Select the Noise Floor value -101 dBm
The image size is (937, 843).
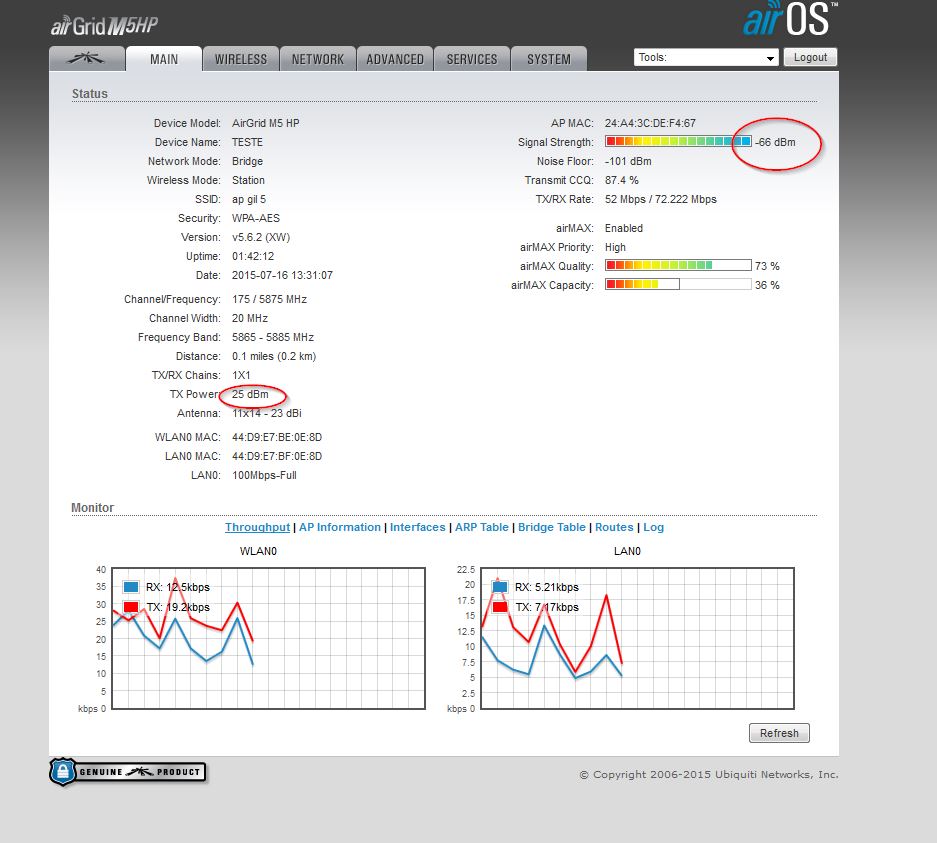[x=628, y=161]
